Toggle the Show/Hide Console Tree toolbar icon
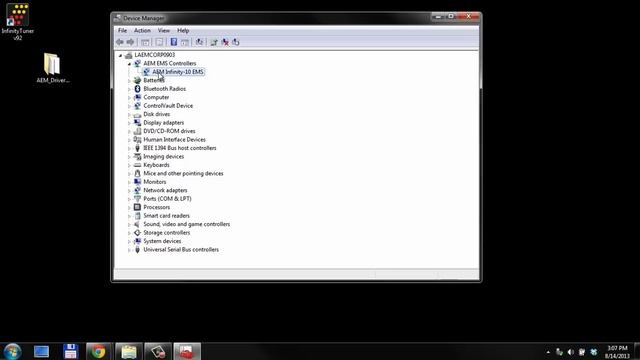 coord(145,42)
